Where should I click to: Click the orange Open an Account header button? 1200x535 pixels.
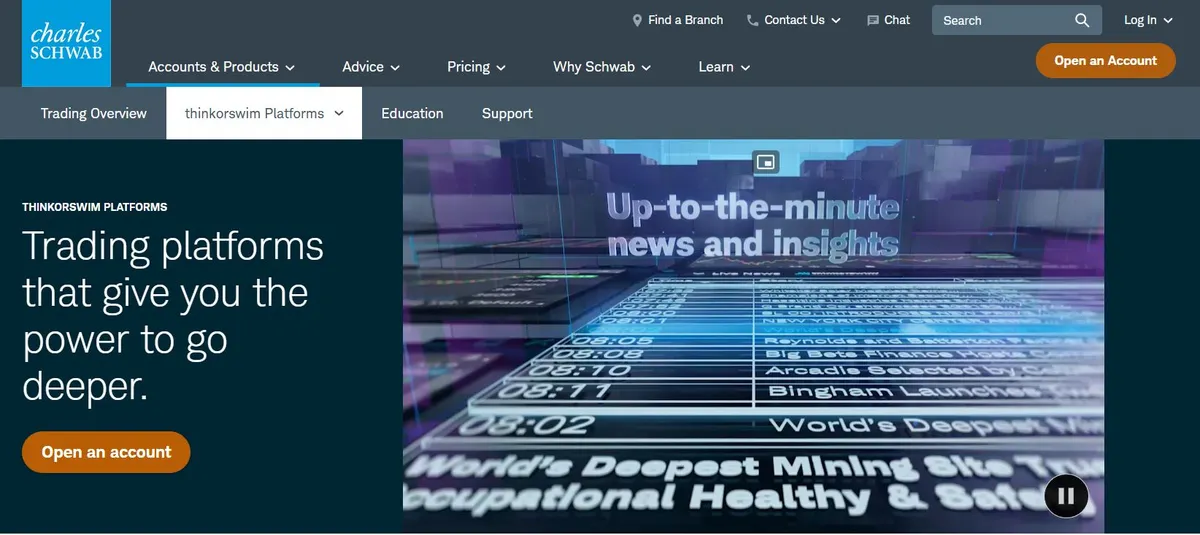(x=1105, y=61)
